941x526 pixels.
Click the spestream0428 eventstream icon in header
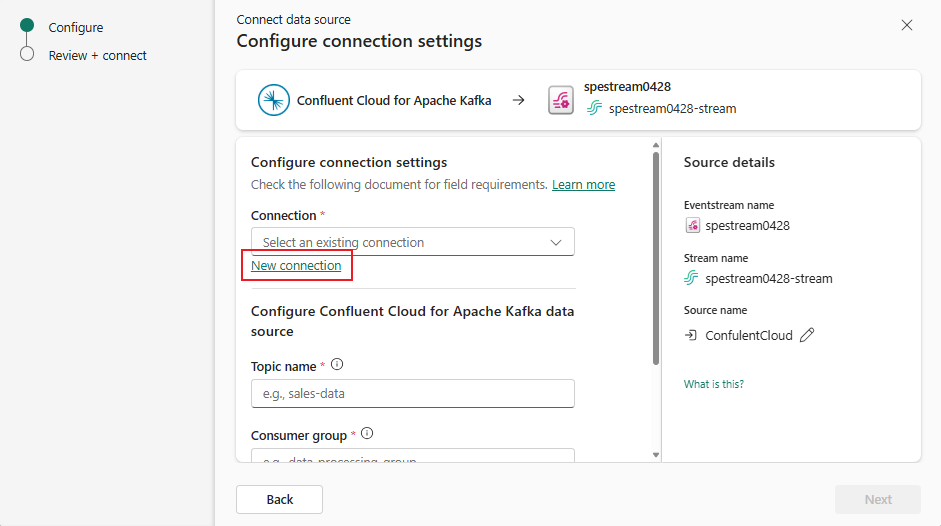click(560, 100)
